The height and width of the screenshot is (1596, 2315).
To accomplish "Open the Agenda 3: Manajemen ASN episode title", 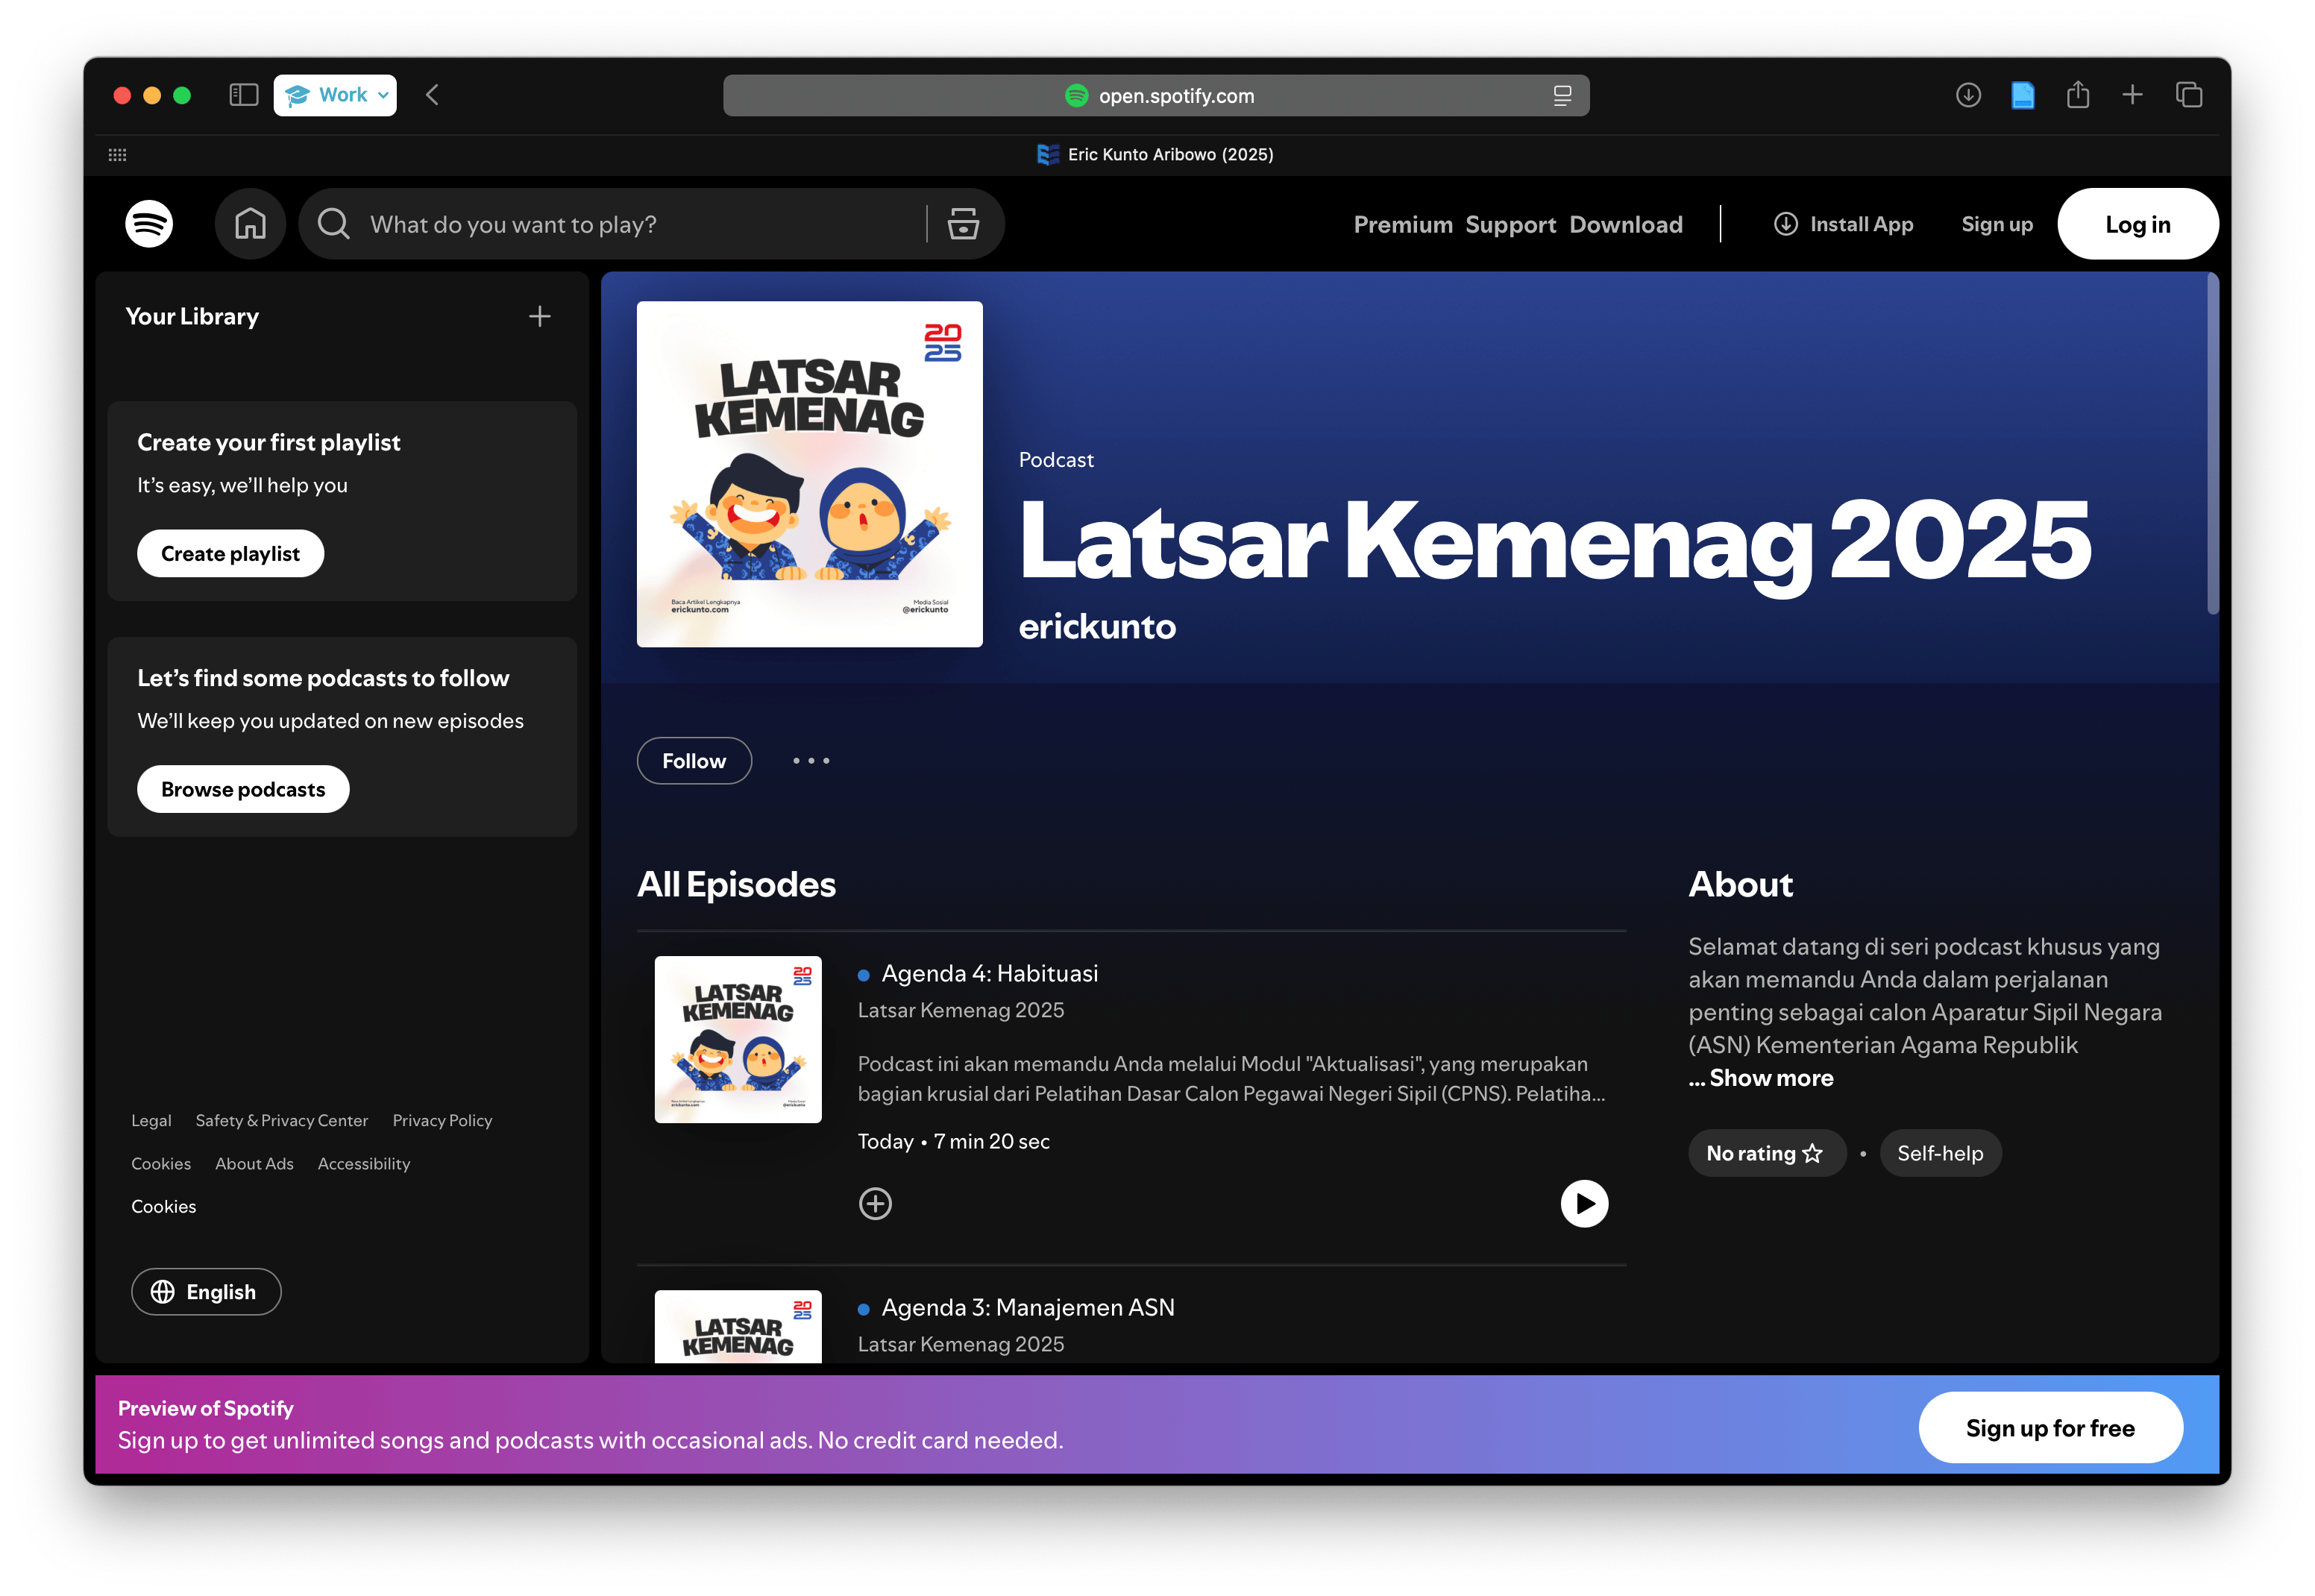I will tap(1027, 1307).
